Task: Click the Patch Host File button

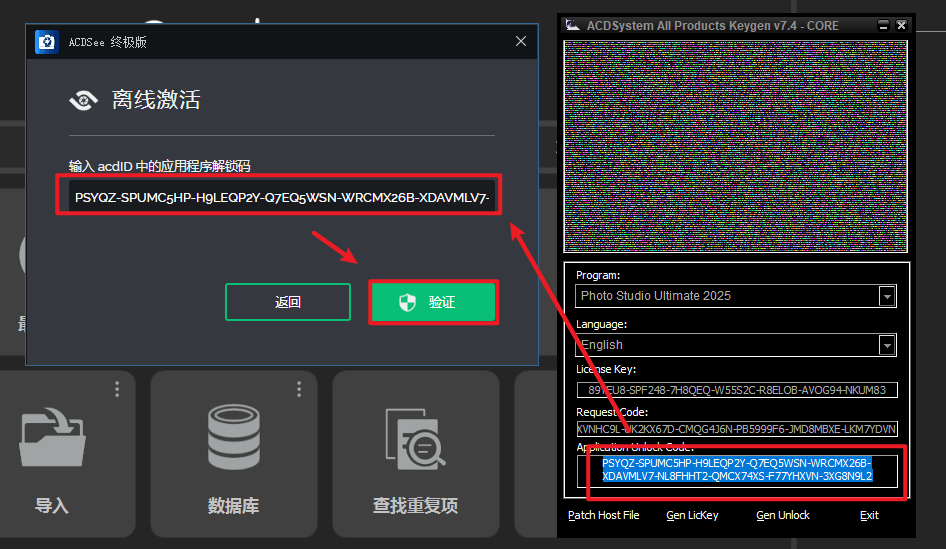Action: (x=603, y=515)
